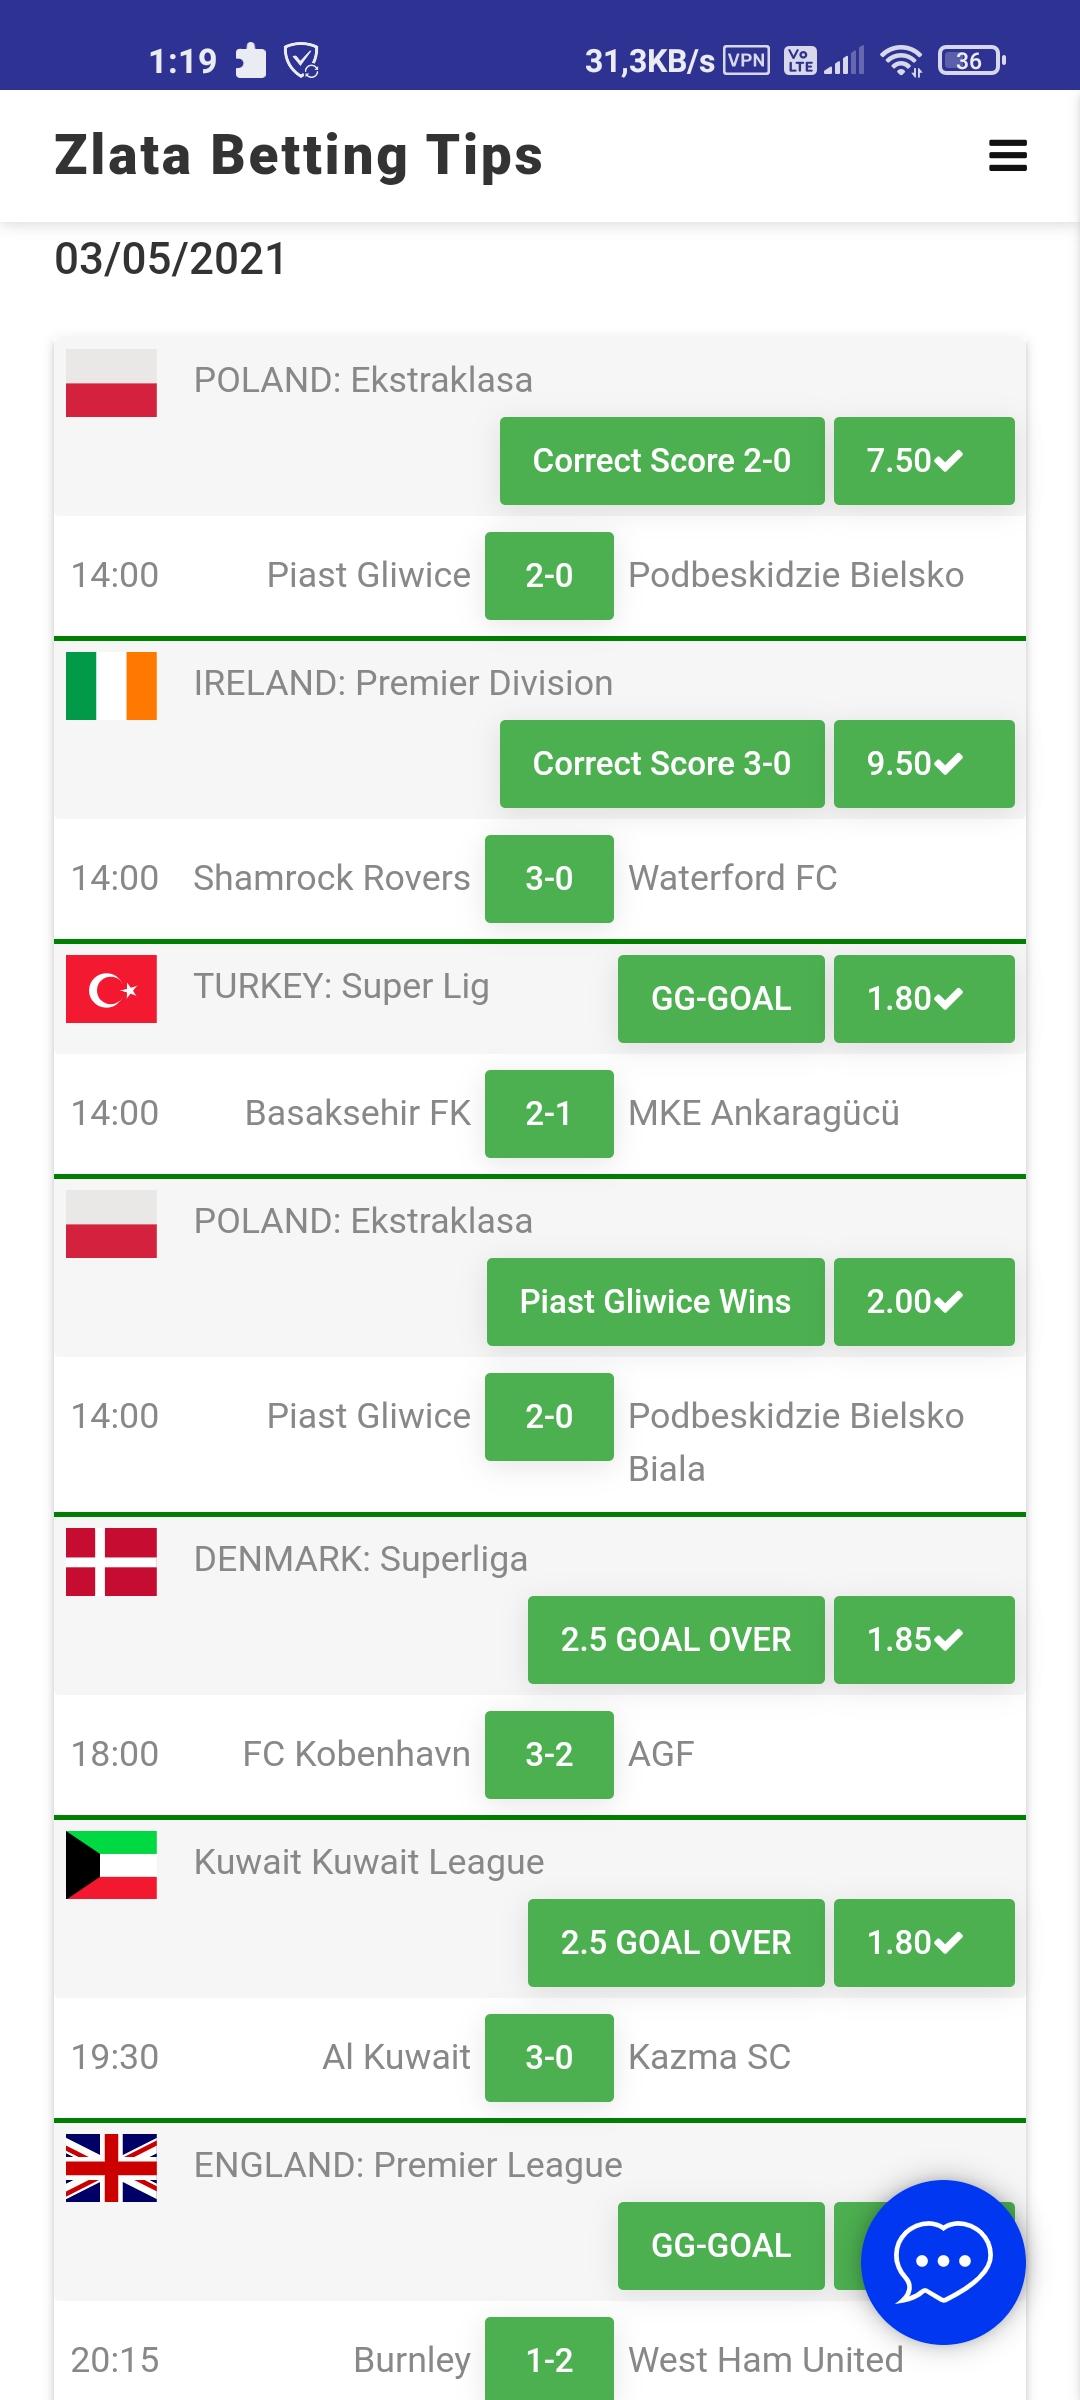Screen dimensions: 1080x2400
Task: Tap the first Poland flag icon
Action: (x=111, y=383)
